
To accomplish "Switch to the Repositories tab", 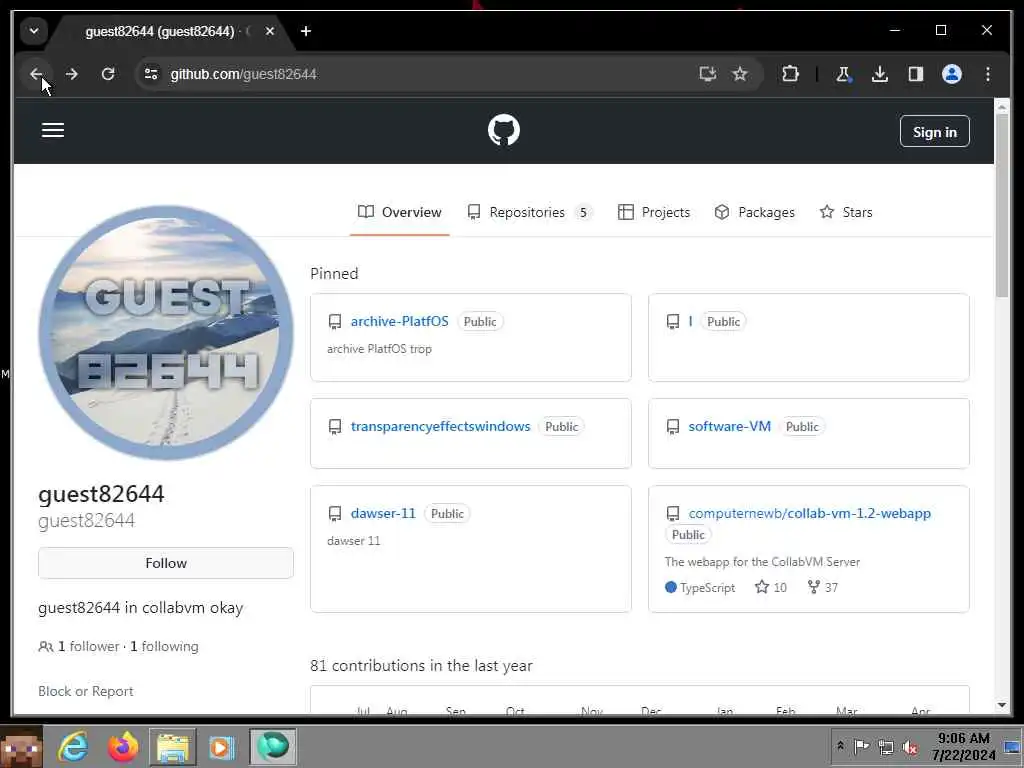I will 530,212.
